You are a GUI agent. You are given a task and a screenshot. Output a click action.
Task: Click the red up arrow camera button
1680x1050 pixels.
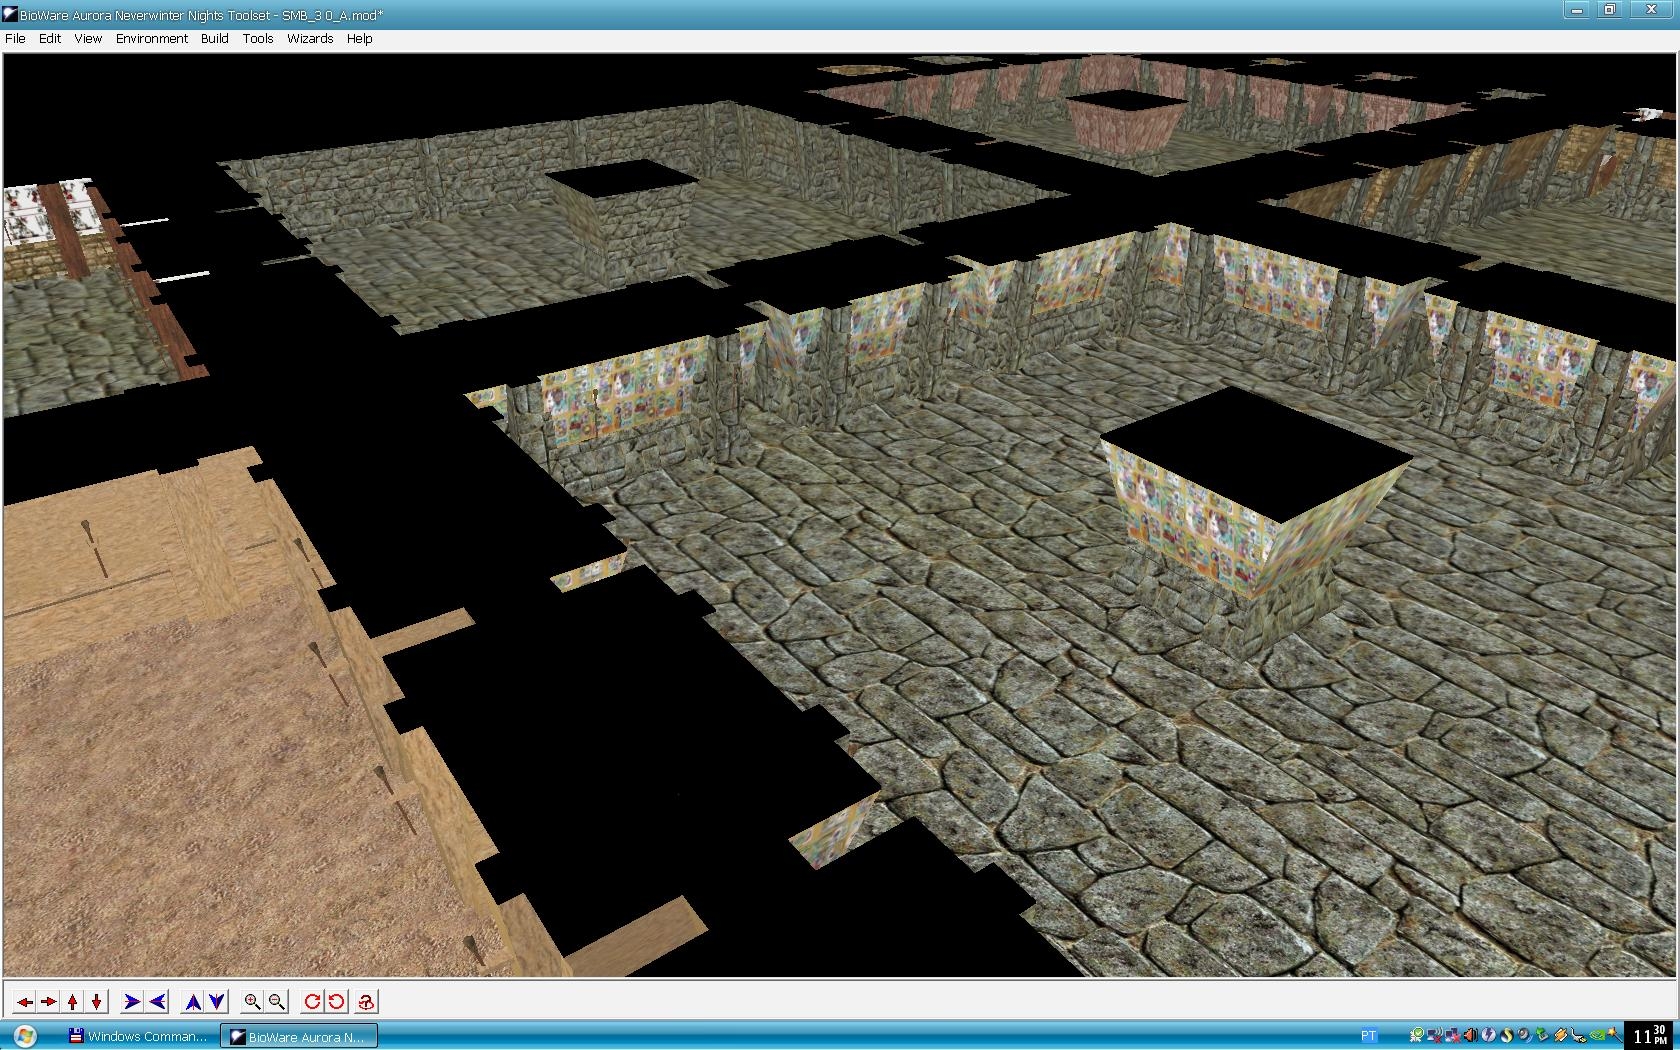click(x=72, y=1001)
